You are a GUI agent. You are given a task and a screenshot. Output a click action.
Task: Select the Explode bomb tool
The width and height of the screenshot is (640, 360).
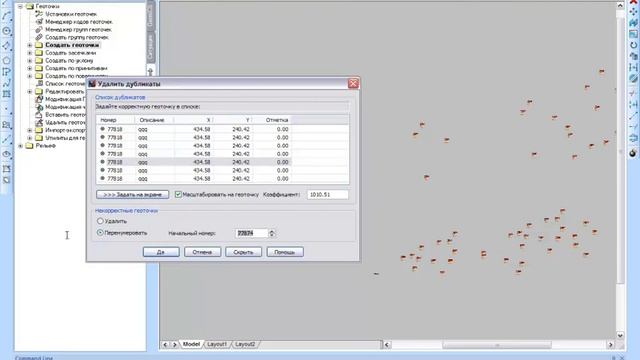click(x=633, y=153)
